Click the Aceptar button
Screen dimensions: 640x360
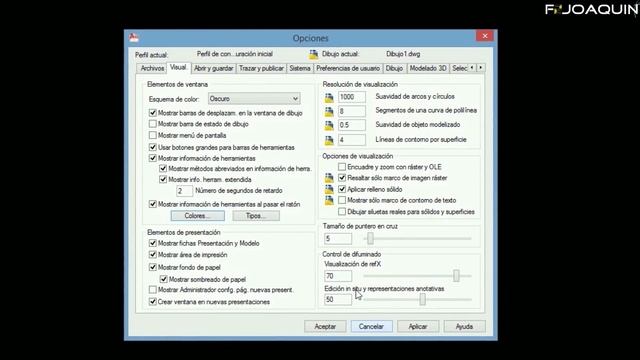(325, 327)
